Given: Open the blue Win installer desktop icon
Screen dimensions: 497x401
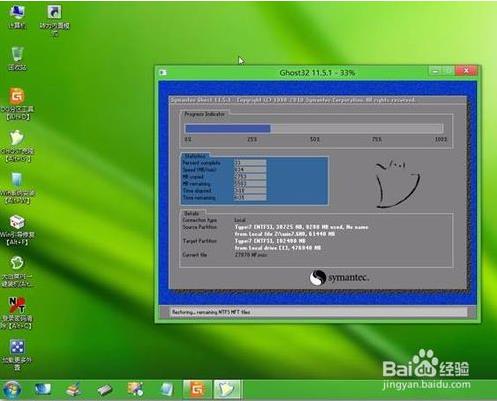Looking at the screenshot, I should 17,187.
